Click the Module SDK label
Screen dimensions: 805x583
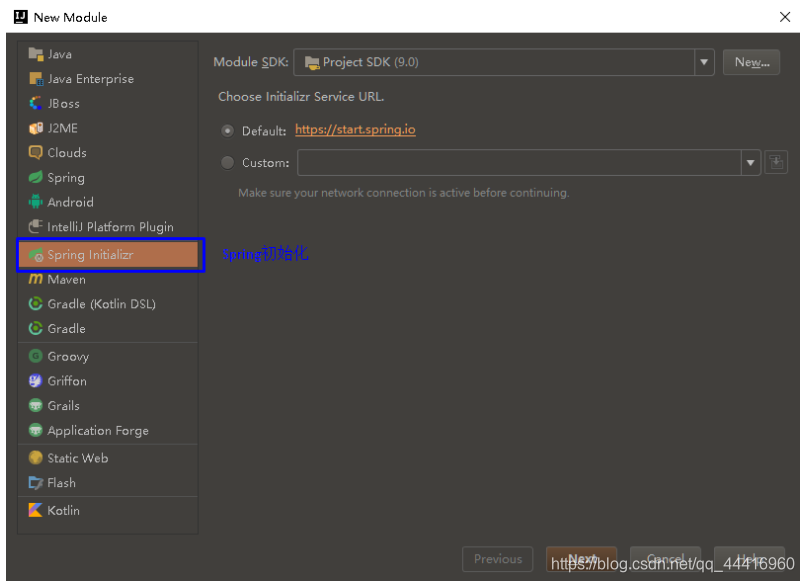click(251, 62)
